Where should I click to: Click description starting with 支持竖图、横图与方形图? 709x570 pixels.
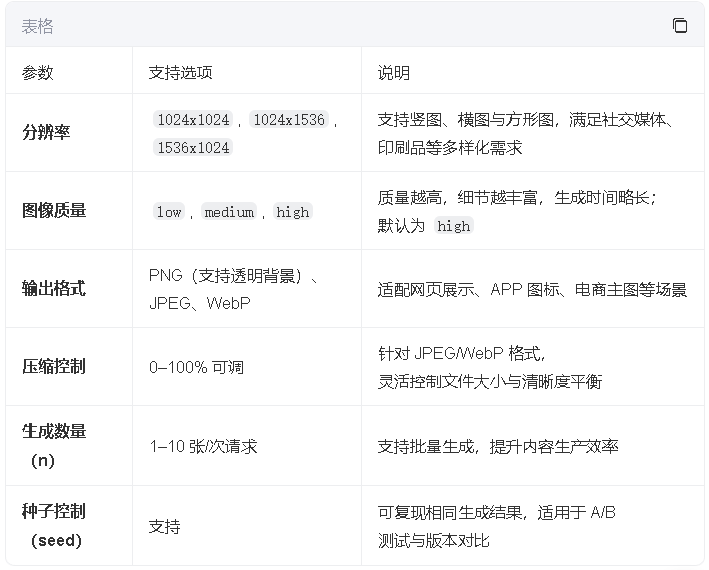click(x=525, y=133)
